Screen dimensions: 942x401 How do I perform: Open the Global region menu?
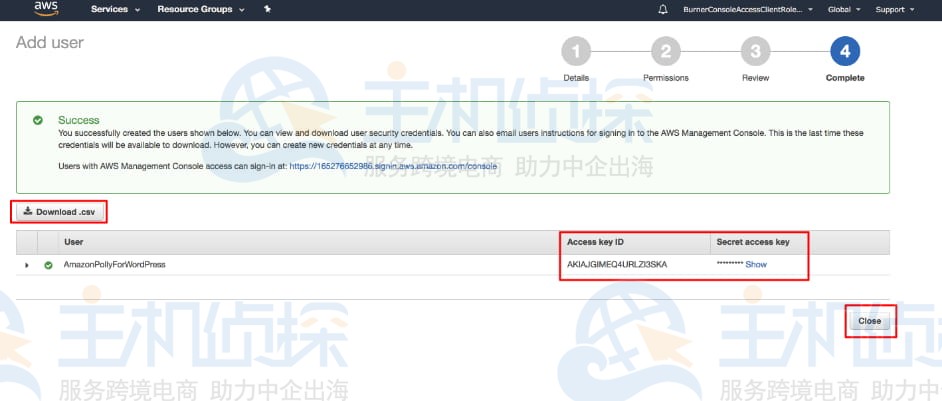[844, 10]
